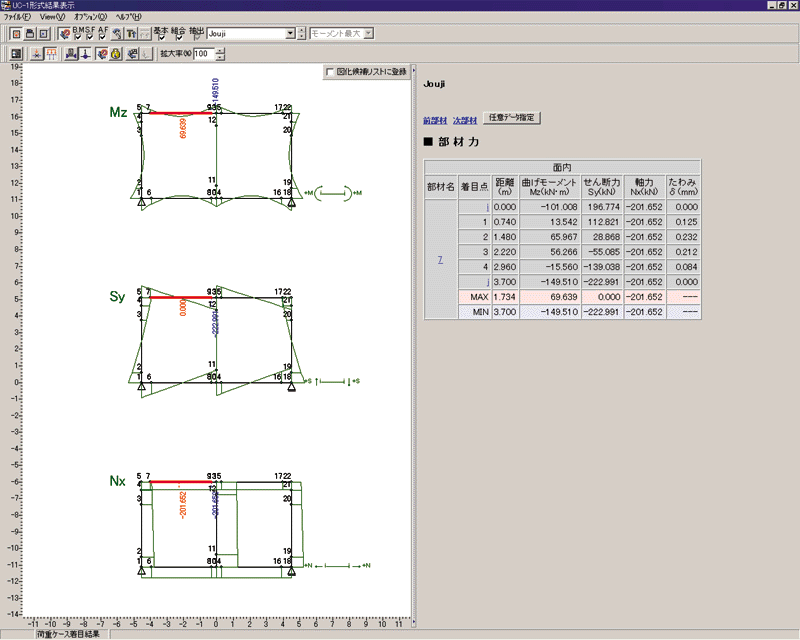Image resolution: width=800 pixels, height=640 pixels.
Task: Click the print icon in the top toolbar
Action: 30,33
